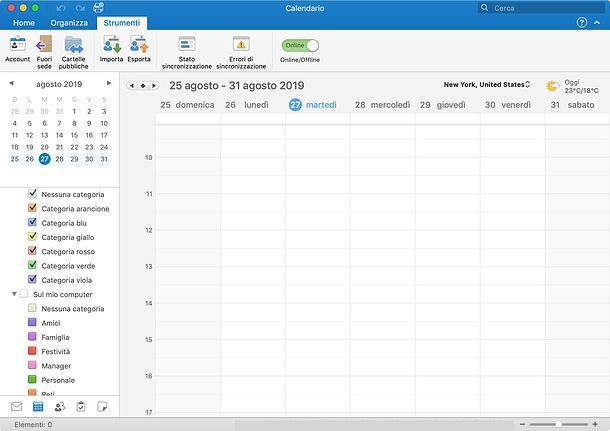Select 25 domenica column header

[x=187, y=105]
